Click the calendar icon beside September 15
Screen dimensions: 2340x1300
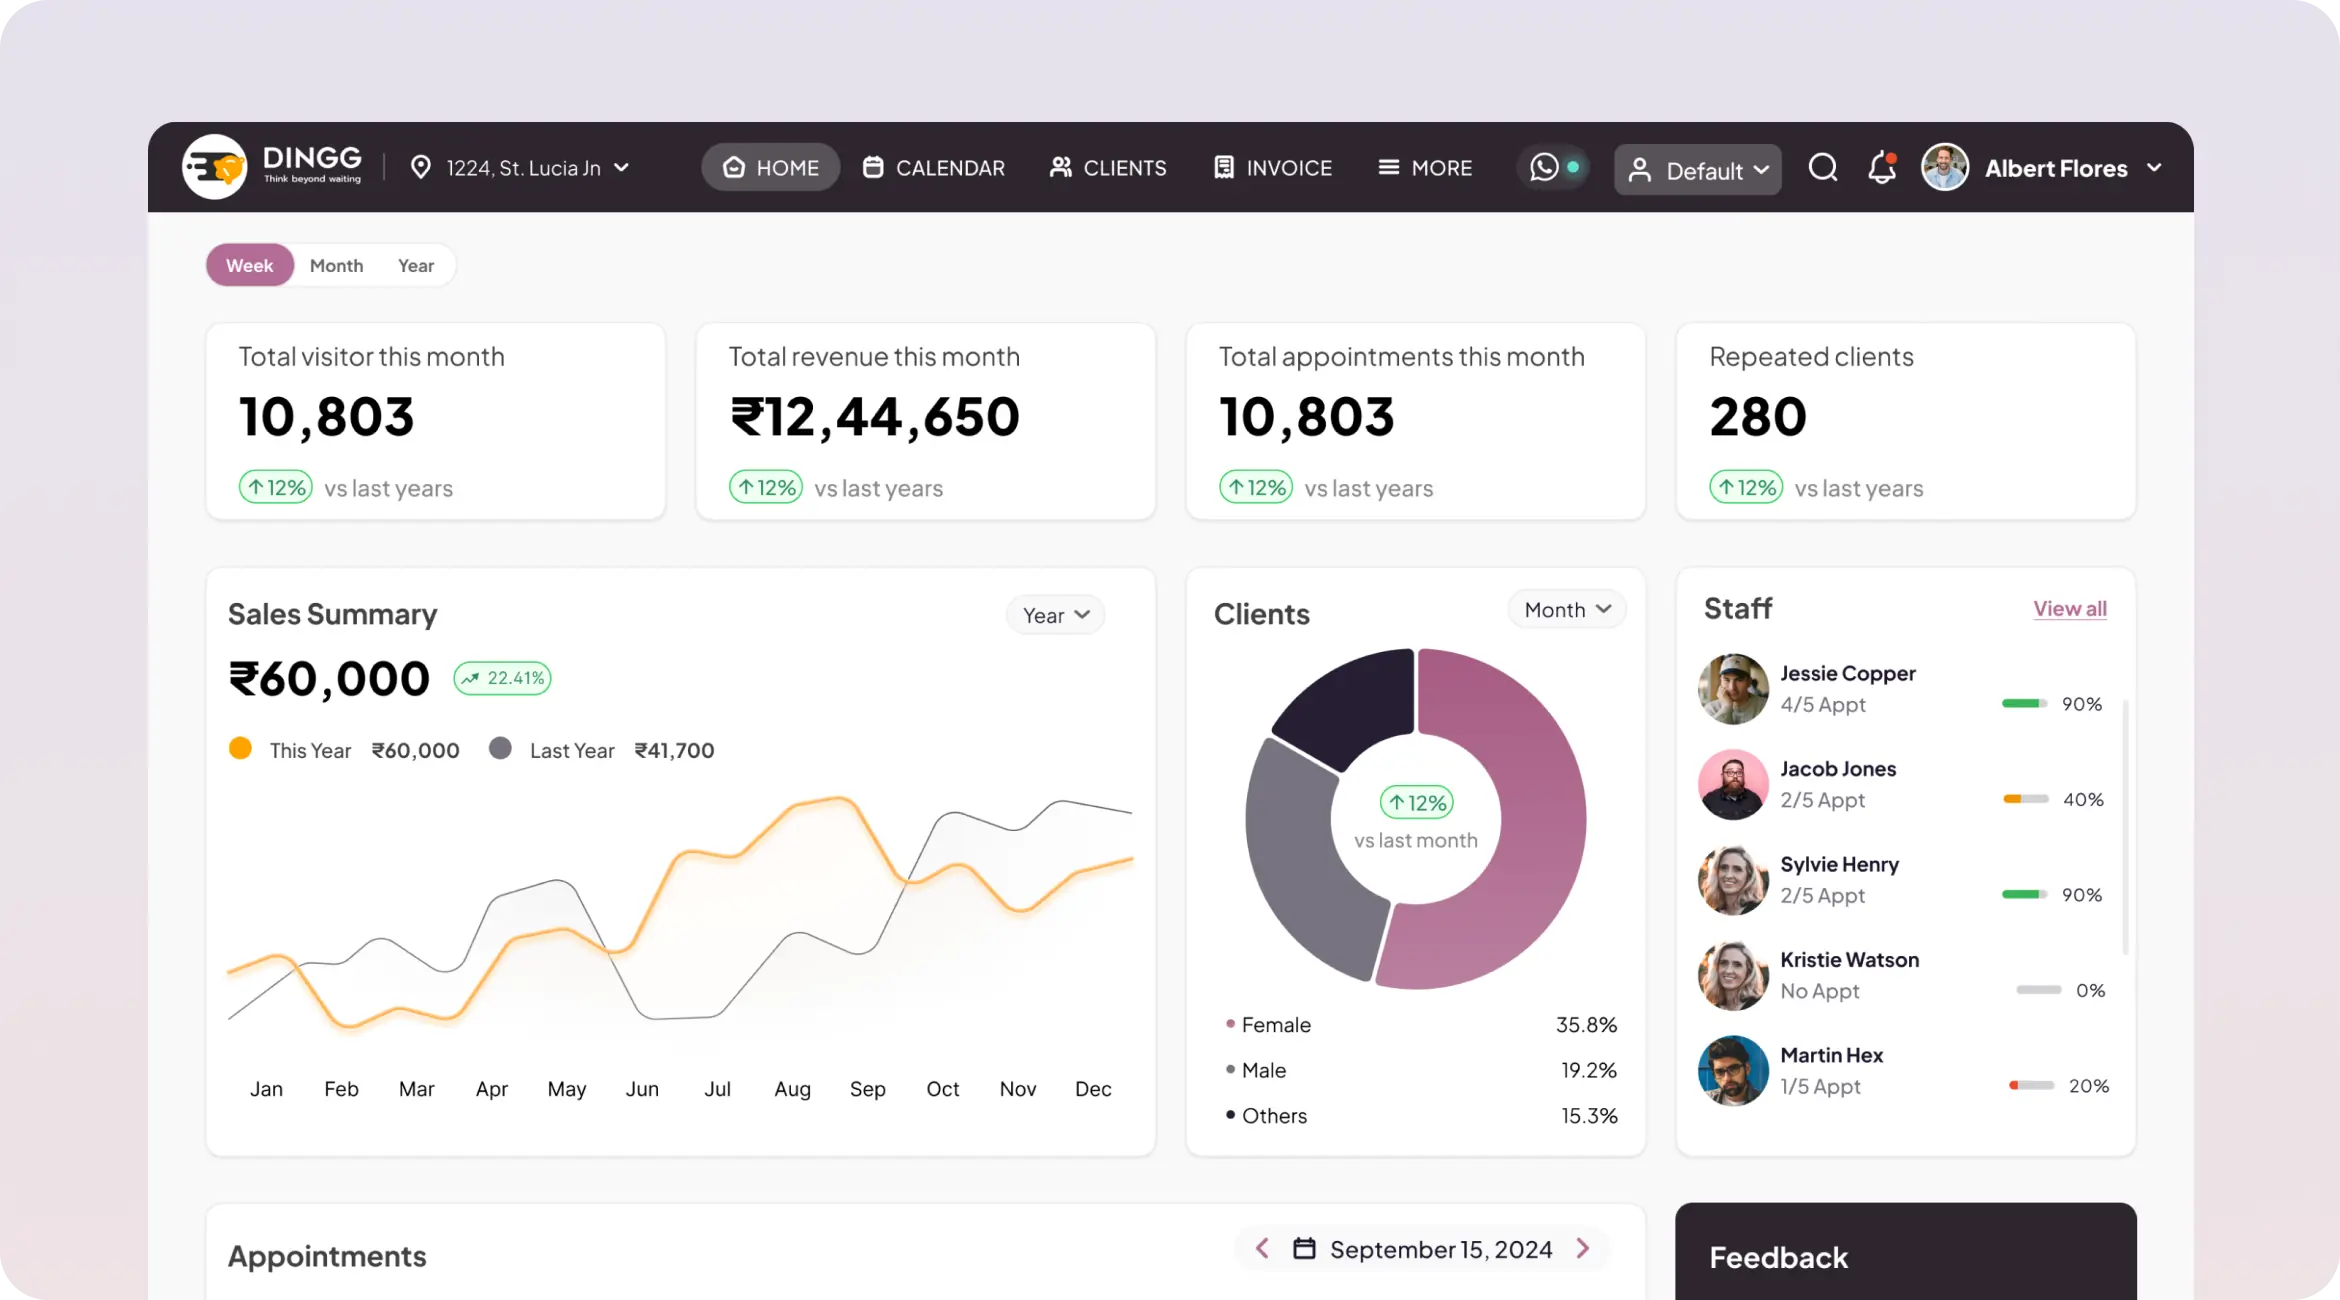[1304, 1248]
